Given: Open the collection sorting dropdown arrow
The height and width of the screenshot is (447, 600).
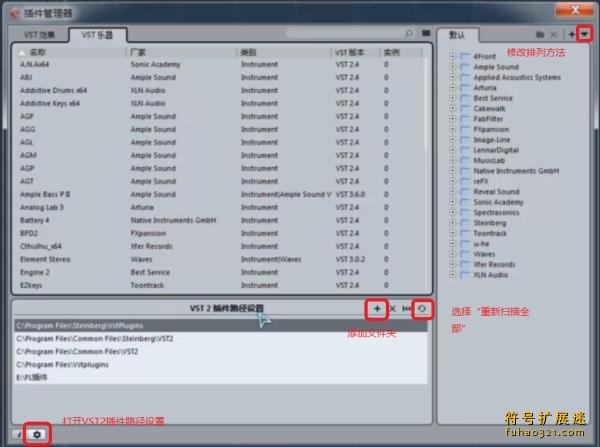Looking at the screenshot, I should 584,34.
